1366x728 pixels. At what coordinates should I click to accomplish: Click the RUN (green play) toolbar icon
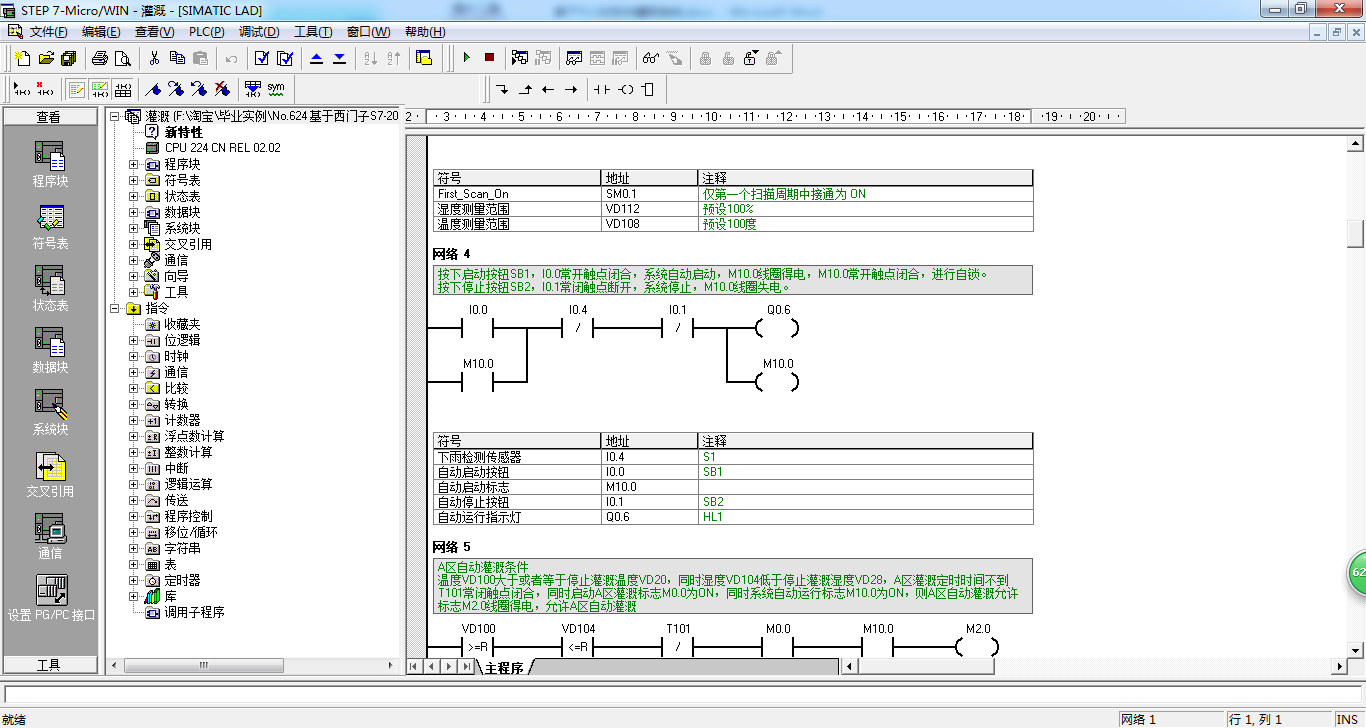tap(466, 58)
